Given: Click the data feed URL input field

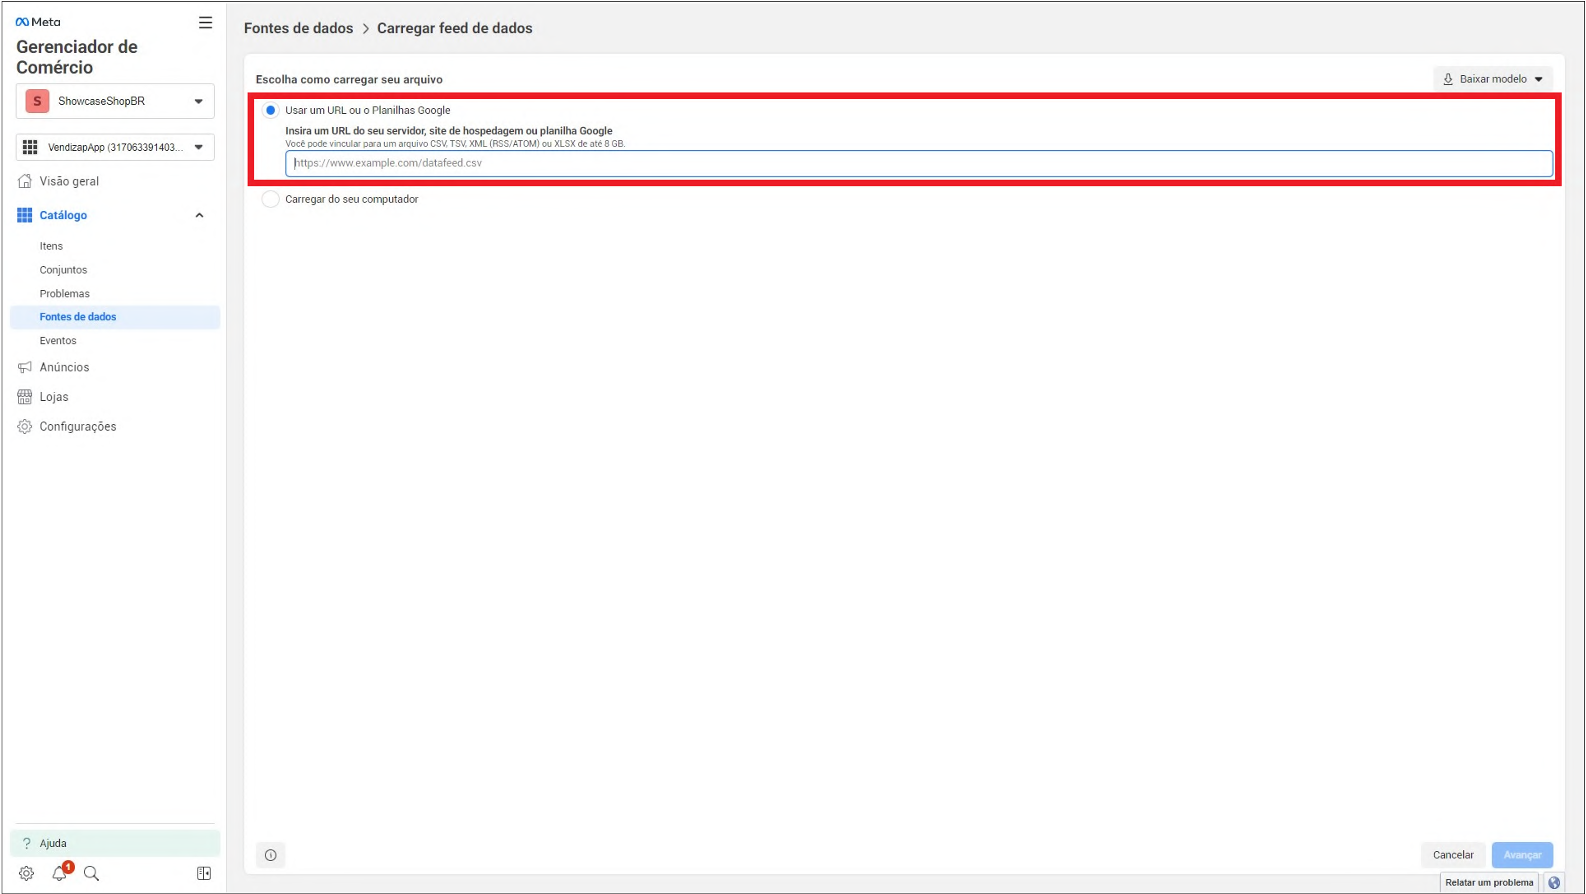Looking at the screenshot, I should (x=918, y=163).
